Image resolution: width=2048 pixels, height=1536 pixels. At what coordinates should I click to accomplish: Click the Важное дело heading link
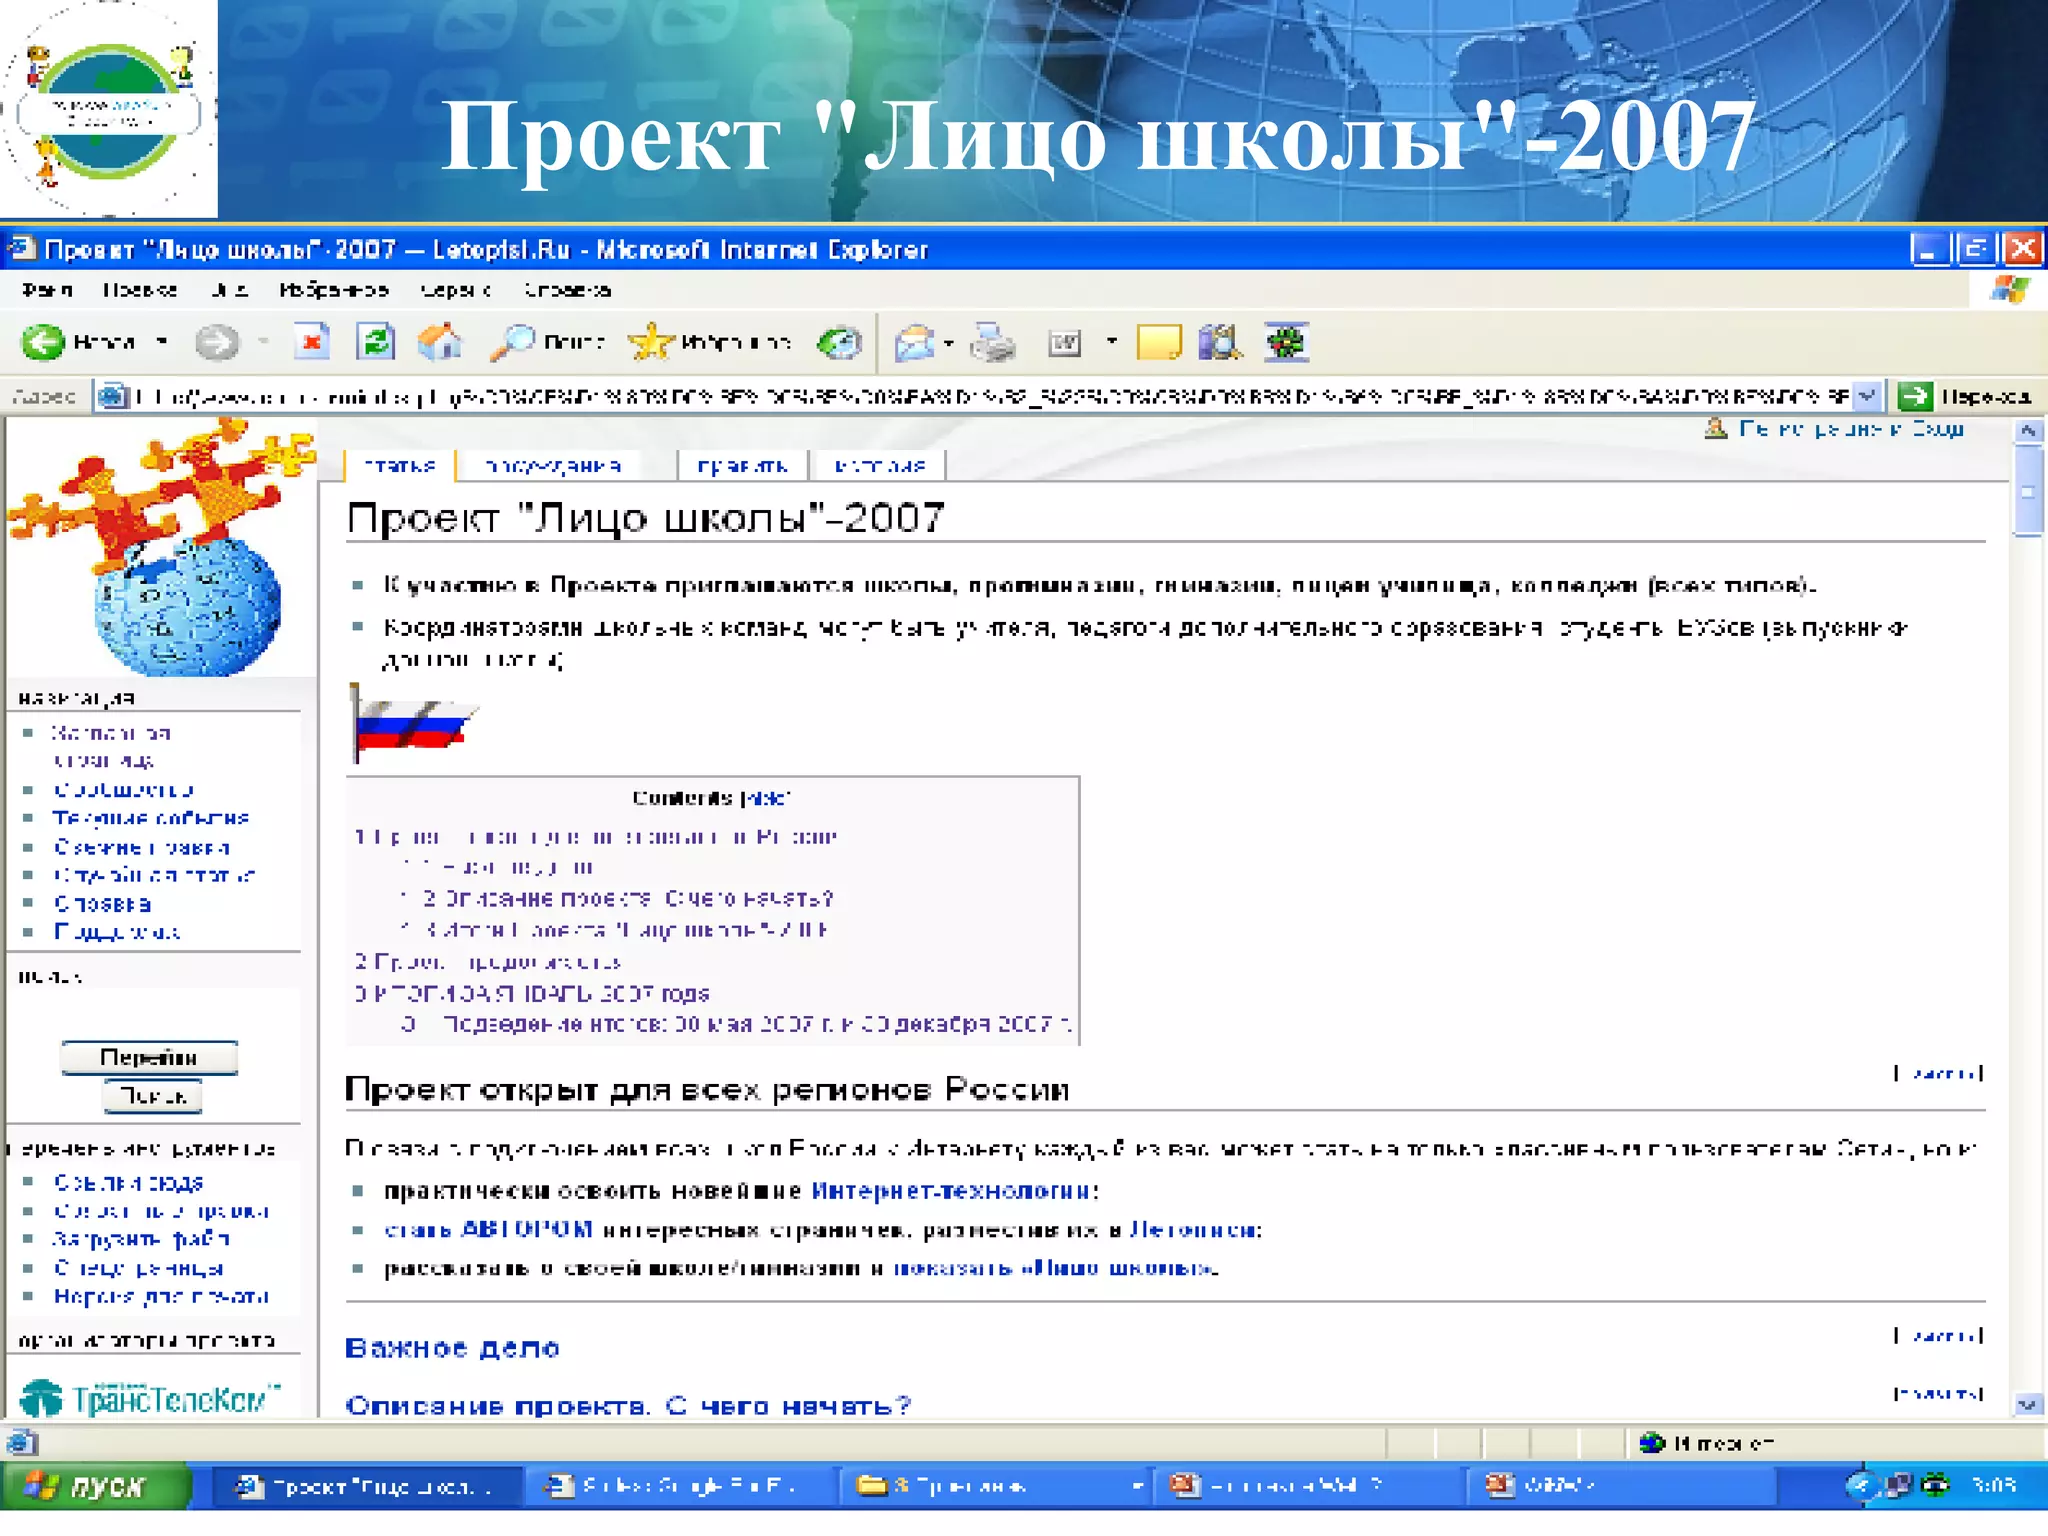pyautogui.click(x=452, y=1348)
